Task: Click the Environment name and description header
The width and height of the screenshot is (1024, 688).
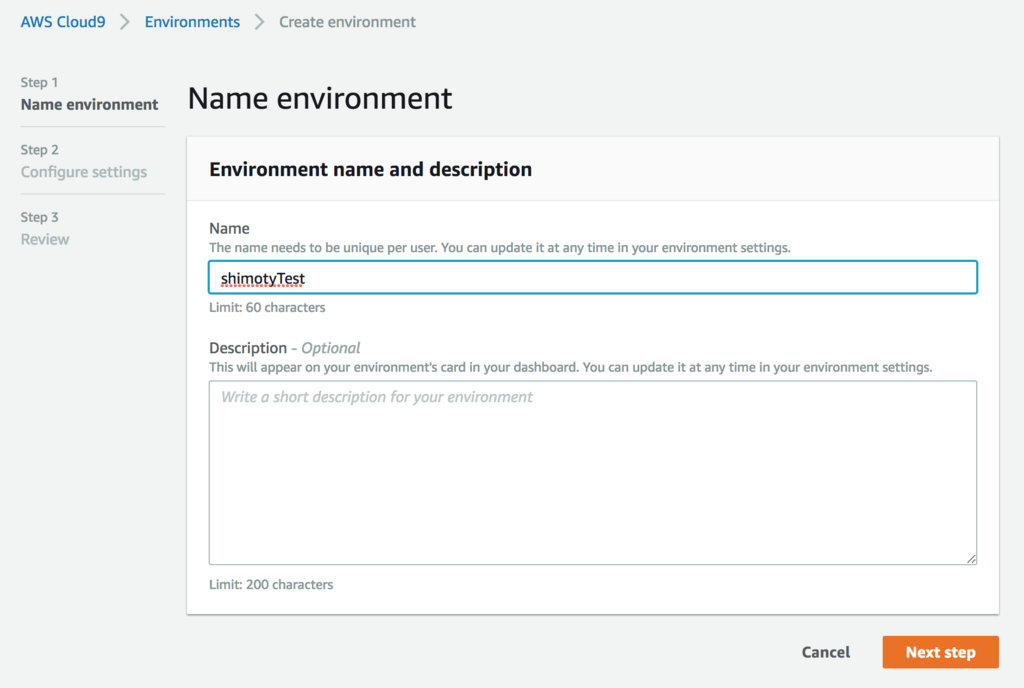Action: [x=370, y=170]
